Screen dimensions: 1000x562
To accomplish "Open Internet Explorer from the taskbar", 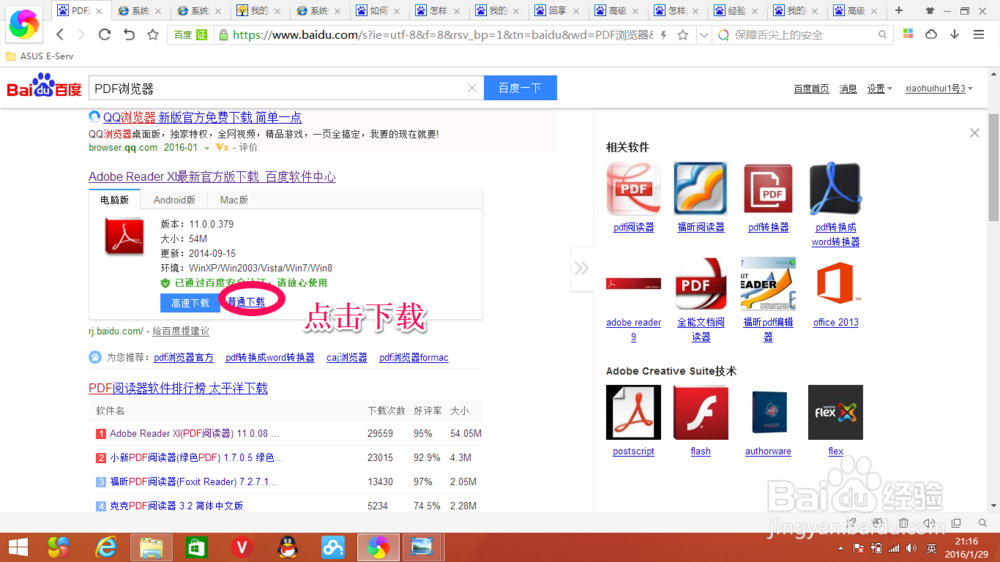I will tap(106, 547).
